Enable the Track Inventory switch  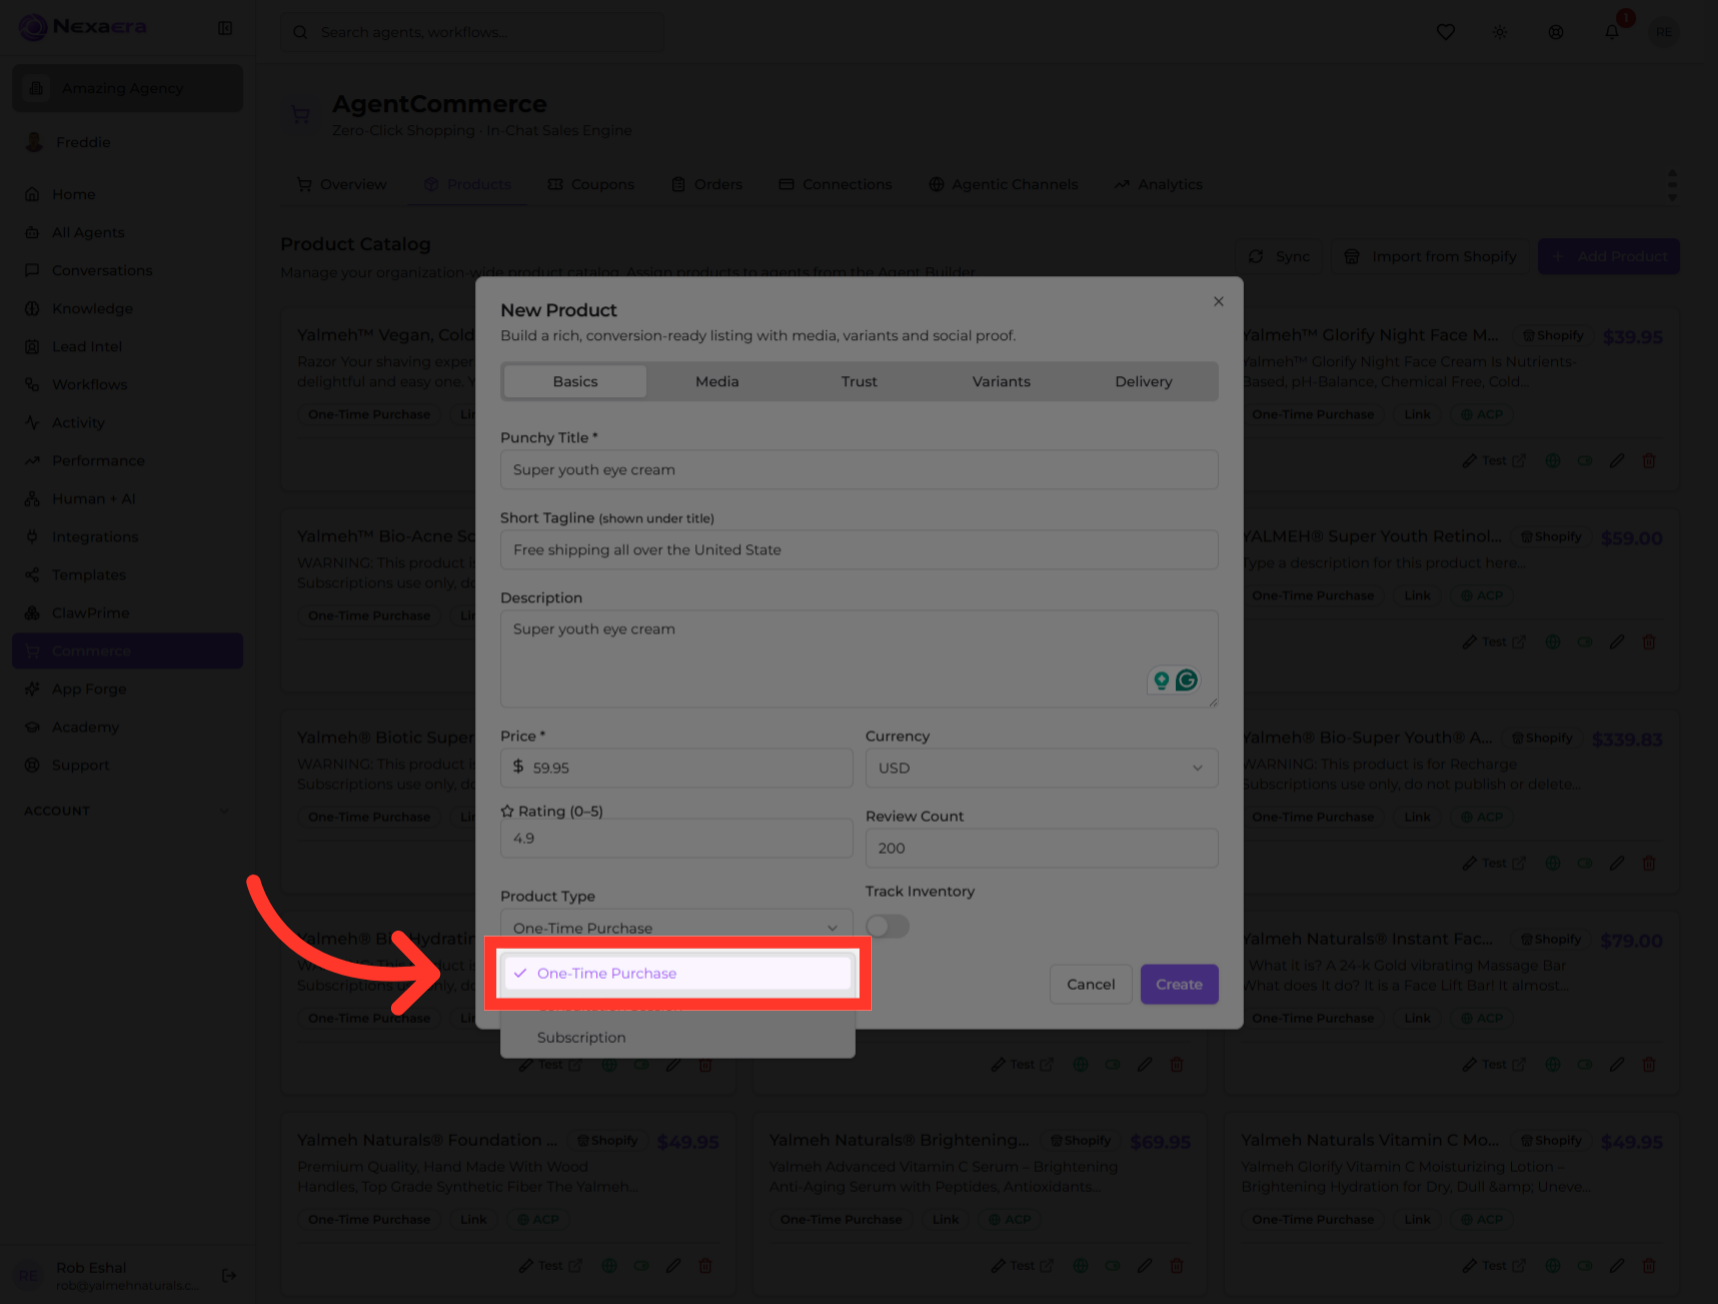(887, 926)
